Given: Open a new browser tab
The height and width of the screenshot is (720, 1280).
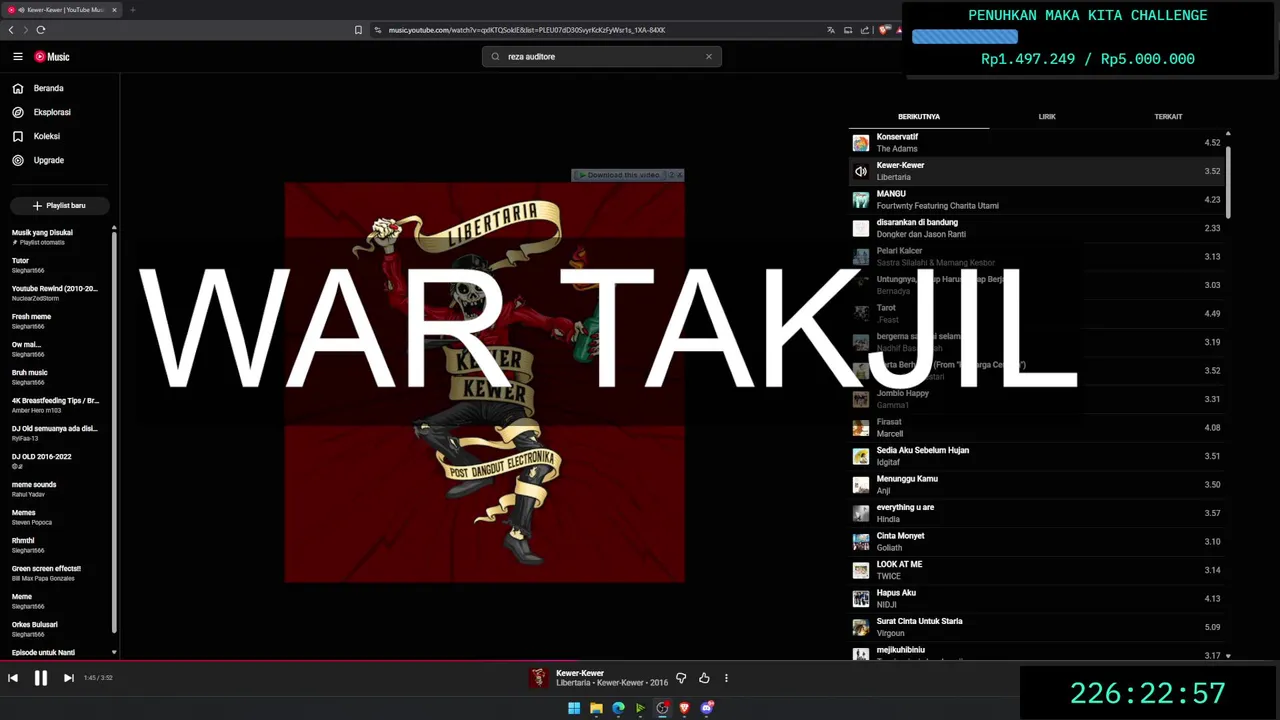Looking at the screenshot, I should [x=132, y=10].
